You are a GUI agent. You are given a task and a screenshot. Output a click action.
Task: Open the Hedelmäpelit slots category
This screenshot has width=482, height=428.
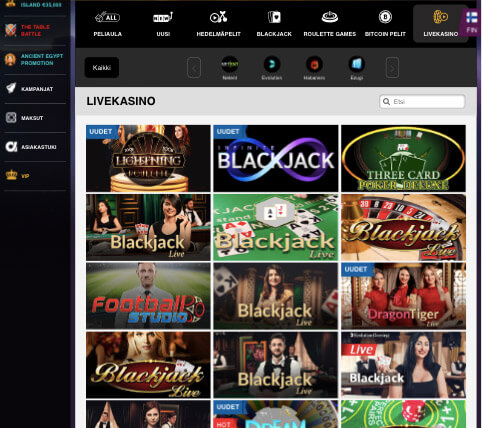[x=218, y=24]
